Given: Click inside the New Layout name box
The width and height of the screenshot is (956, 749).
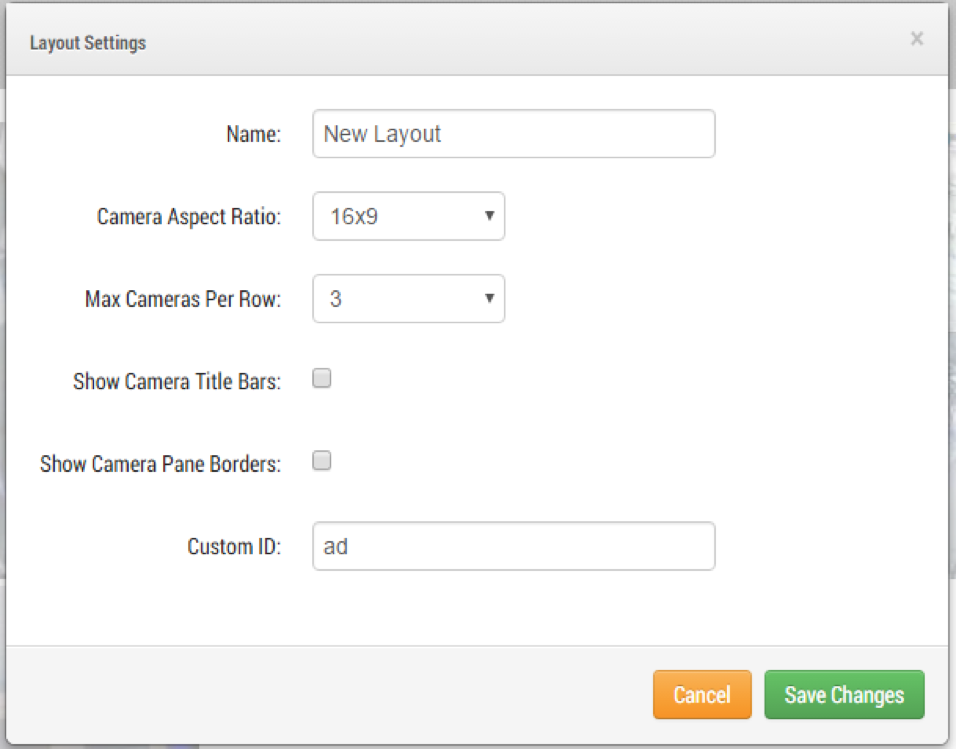Looking at the screenshot, I should (x=513, y=133).
